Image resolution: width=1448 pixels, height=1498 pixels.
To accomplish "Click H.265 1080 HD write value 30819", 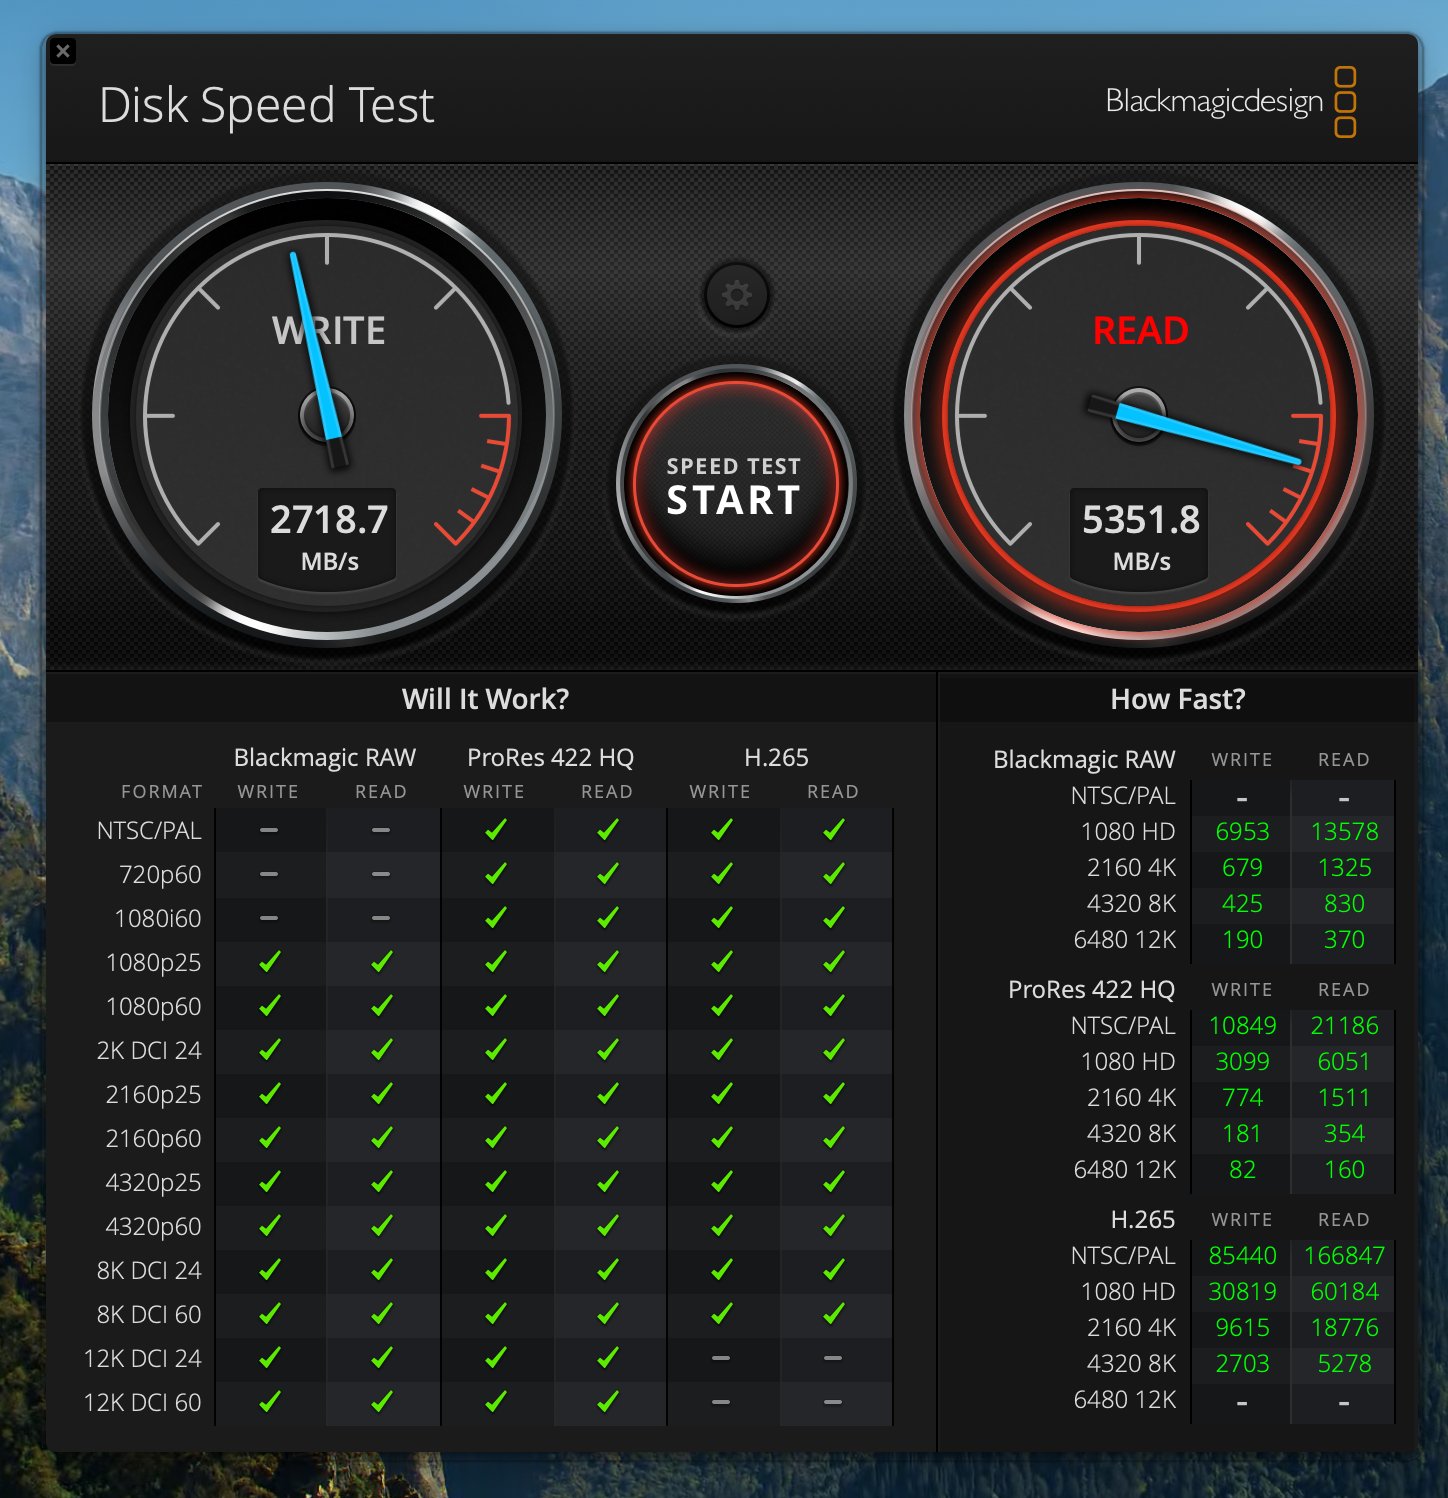I will [1242, 1292].
